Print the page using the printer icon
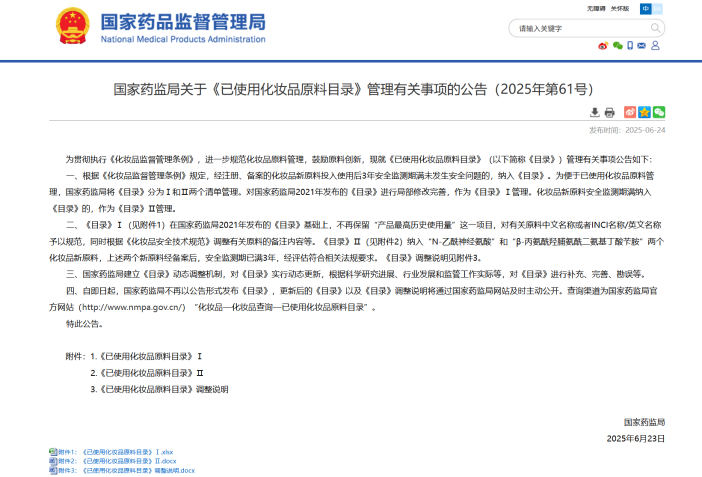Screen dimensions: 702x477 [x=609, y=112]
